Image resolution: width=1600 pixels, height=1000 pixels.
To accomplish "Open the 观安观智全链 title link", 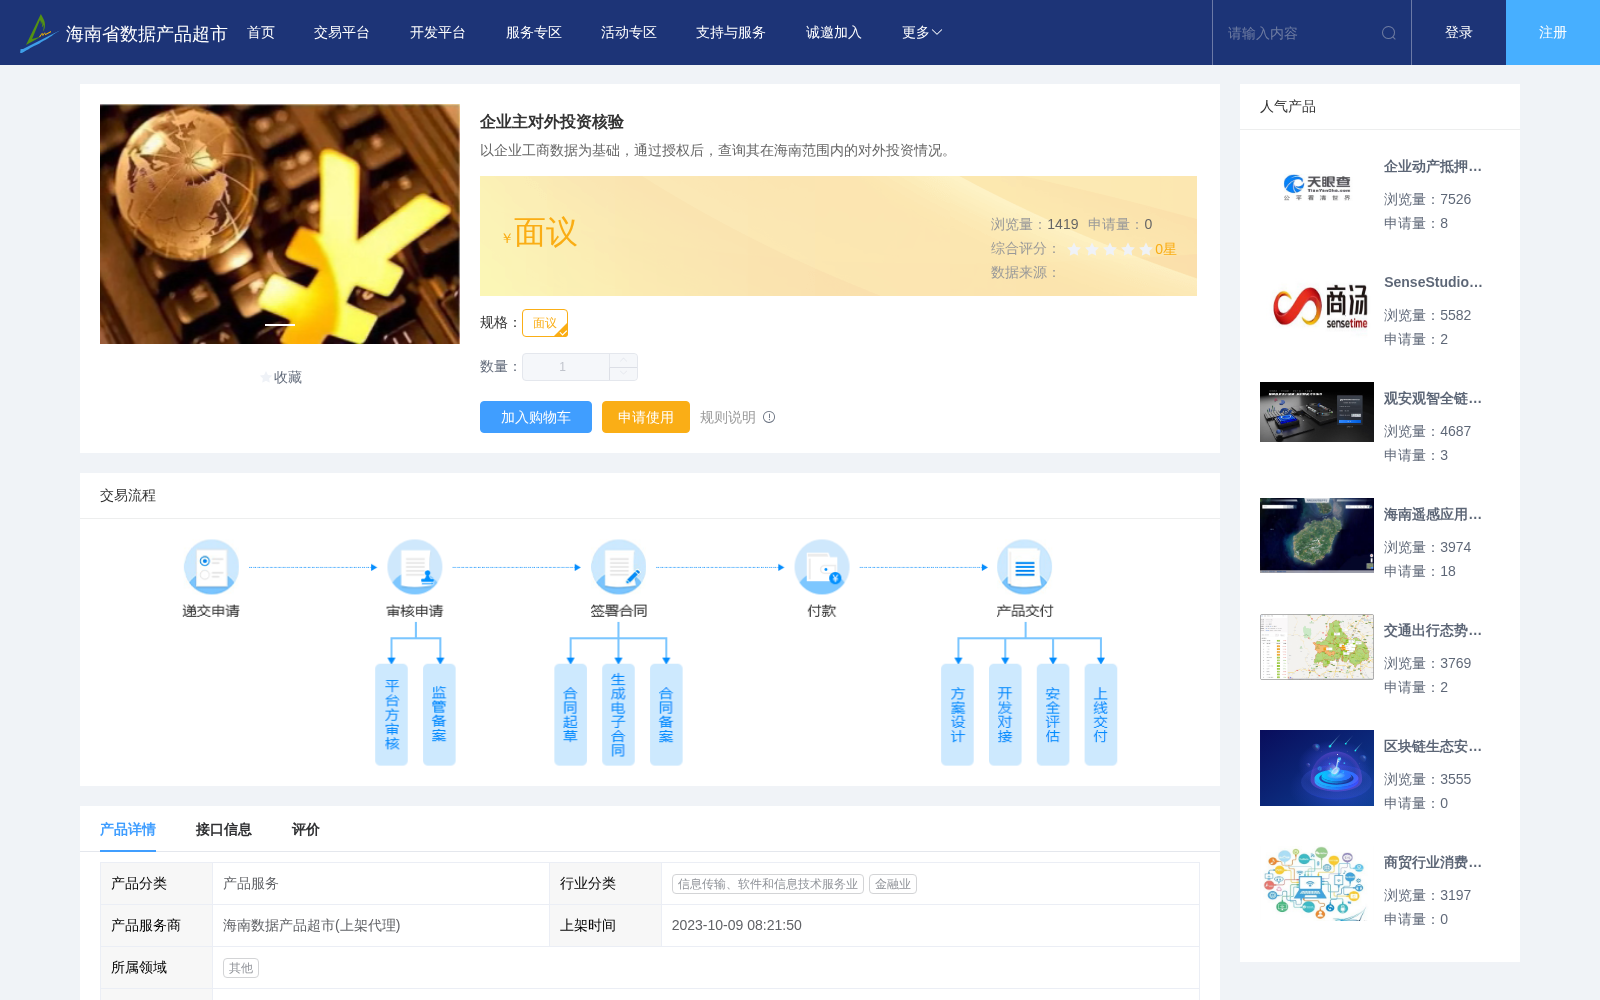I will 1433,398.
